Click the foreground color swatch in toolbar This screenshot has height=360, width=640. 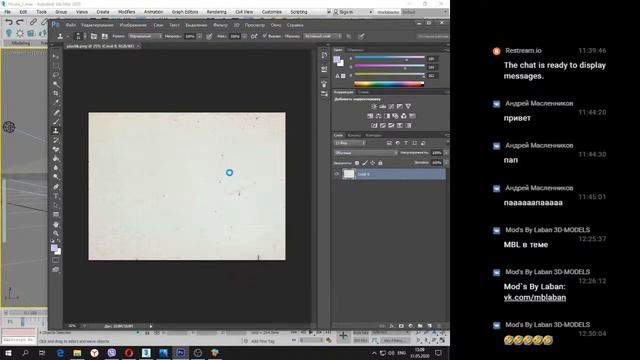54,248
